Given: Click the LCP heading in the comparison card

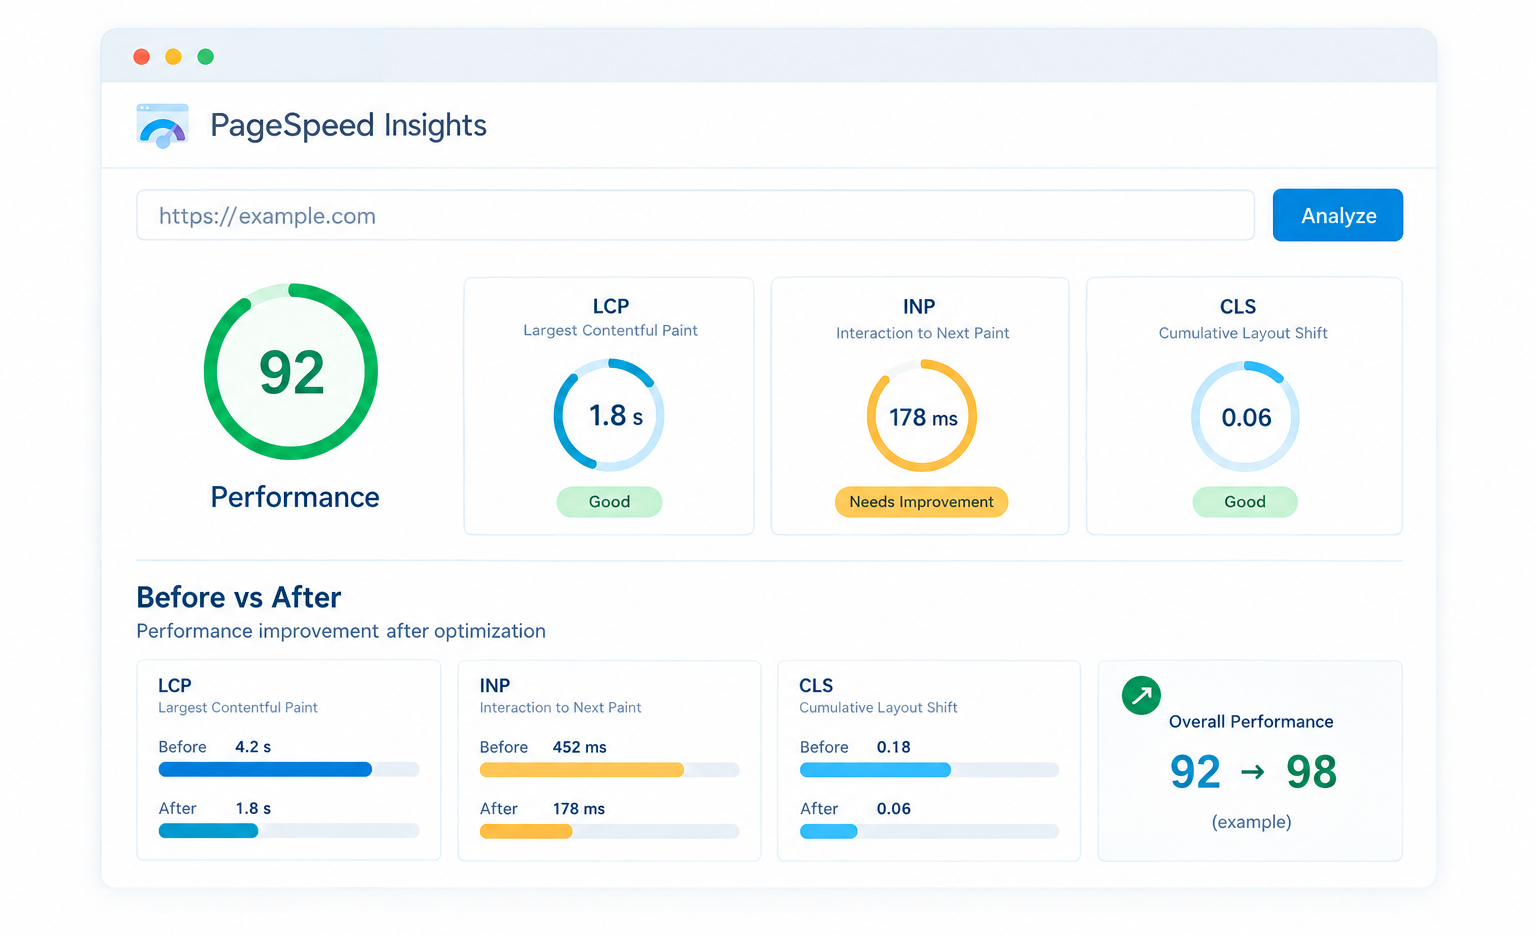Looking at the screenshot, I should pos(175,686).
